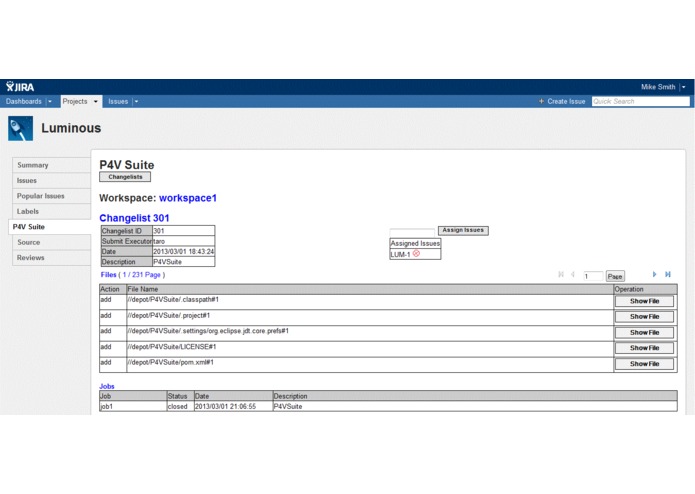Click the file name //depot/P4VSuite/.project#1

click(x=168, y=315)
